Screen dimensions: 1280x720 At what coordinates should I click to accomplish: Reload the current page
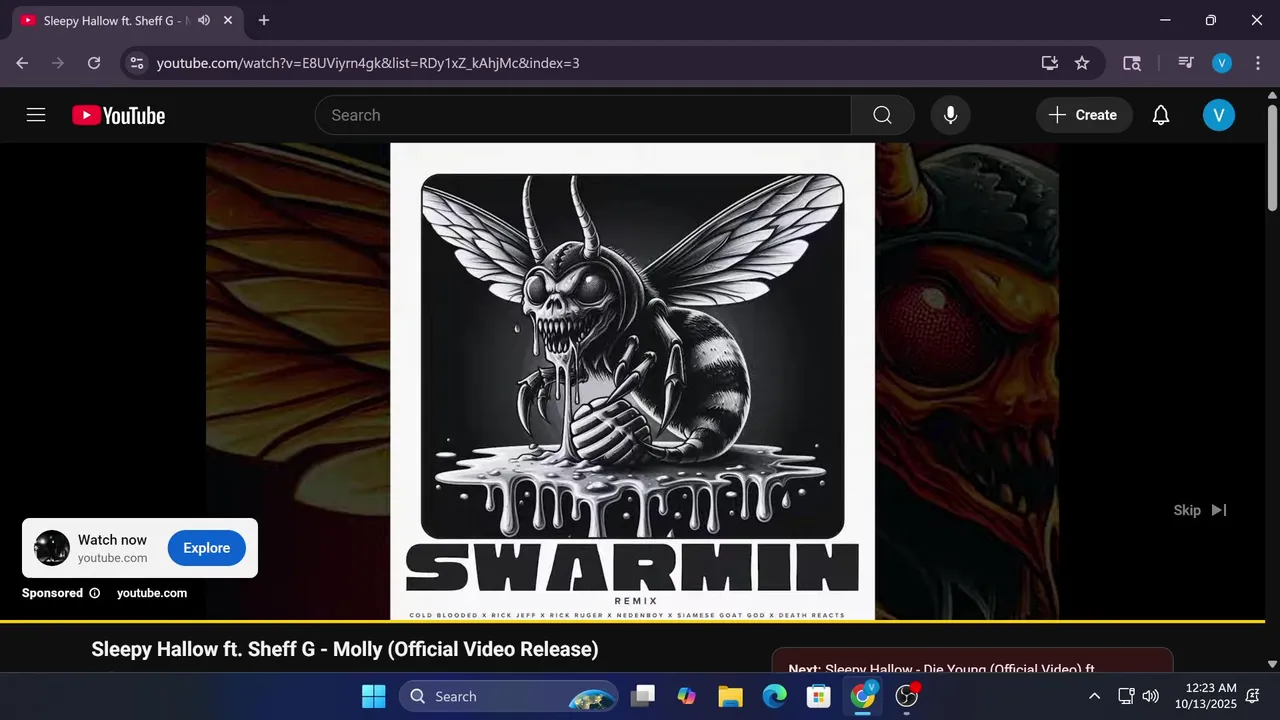pyautogui.click(x=94, y=63)
